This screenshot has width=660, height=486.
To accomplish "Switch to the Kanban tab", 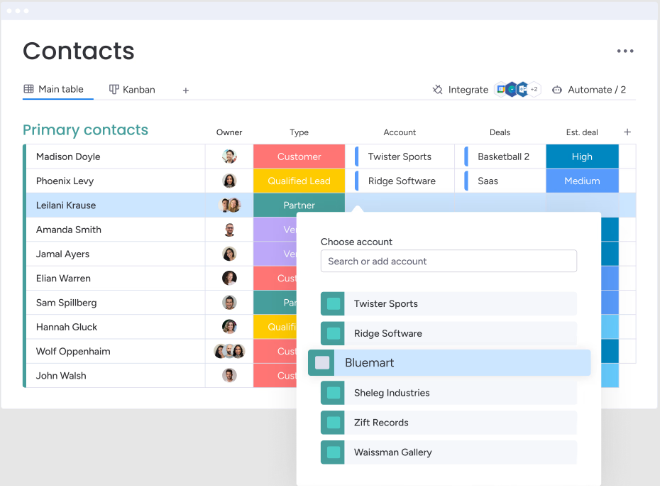I will (132, 90).
